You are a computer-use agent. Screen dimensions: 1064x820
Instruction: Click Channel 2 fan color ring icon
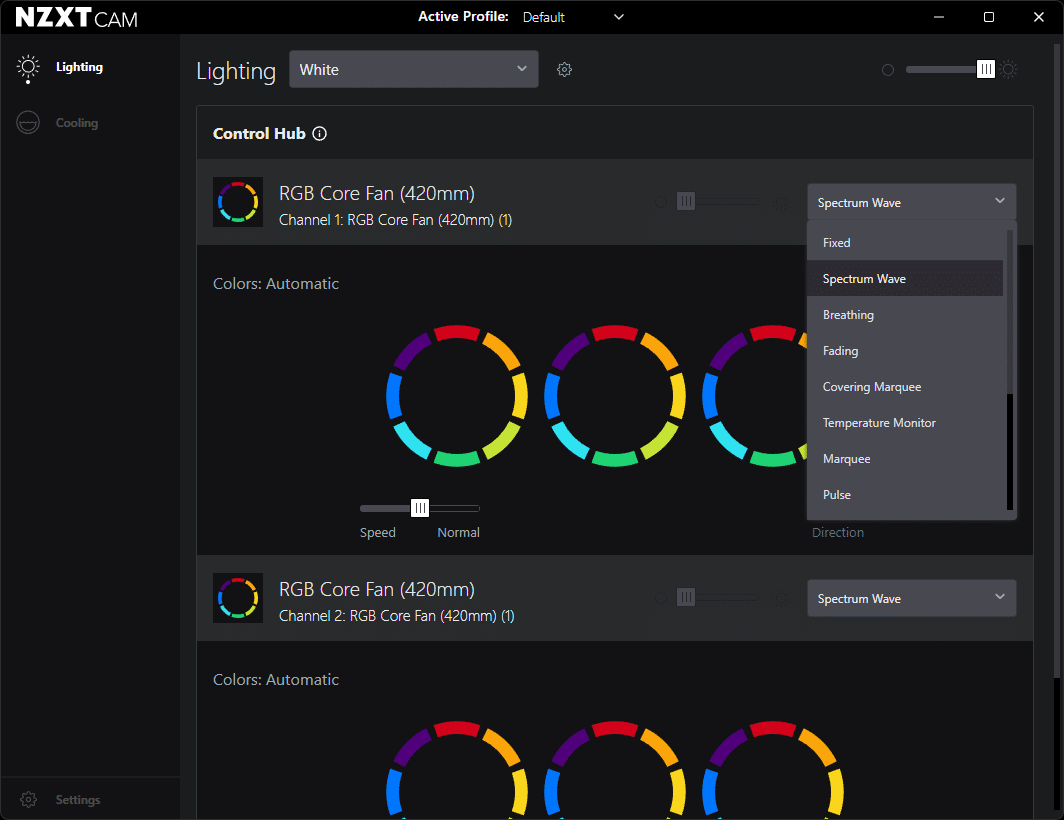(238, 598)
